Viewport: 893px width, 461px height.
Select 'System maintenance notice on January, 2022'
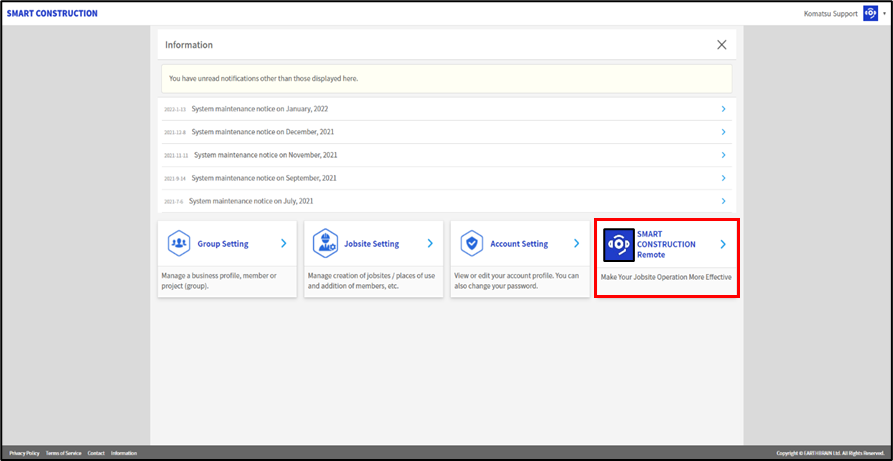pos(260,108)
